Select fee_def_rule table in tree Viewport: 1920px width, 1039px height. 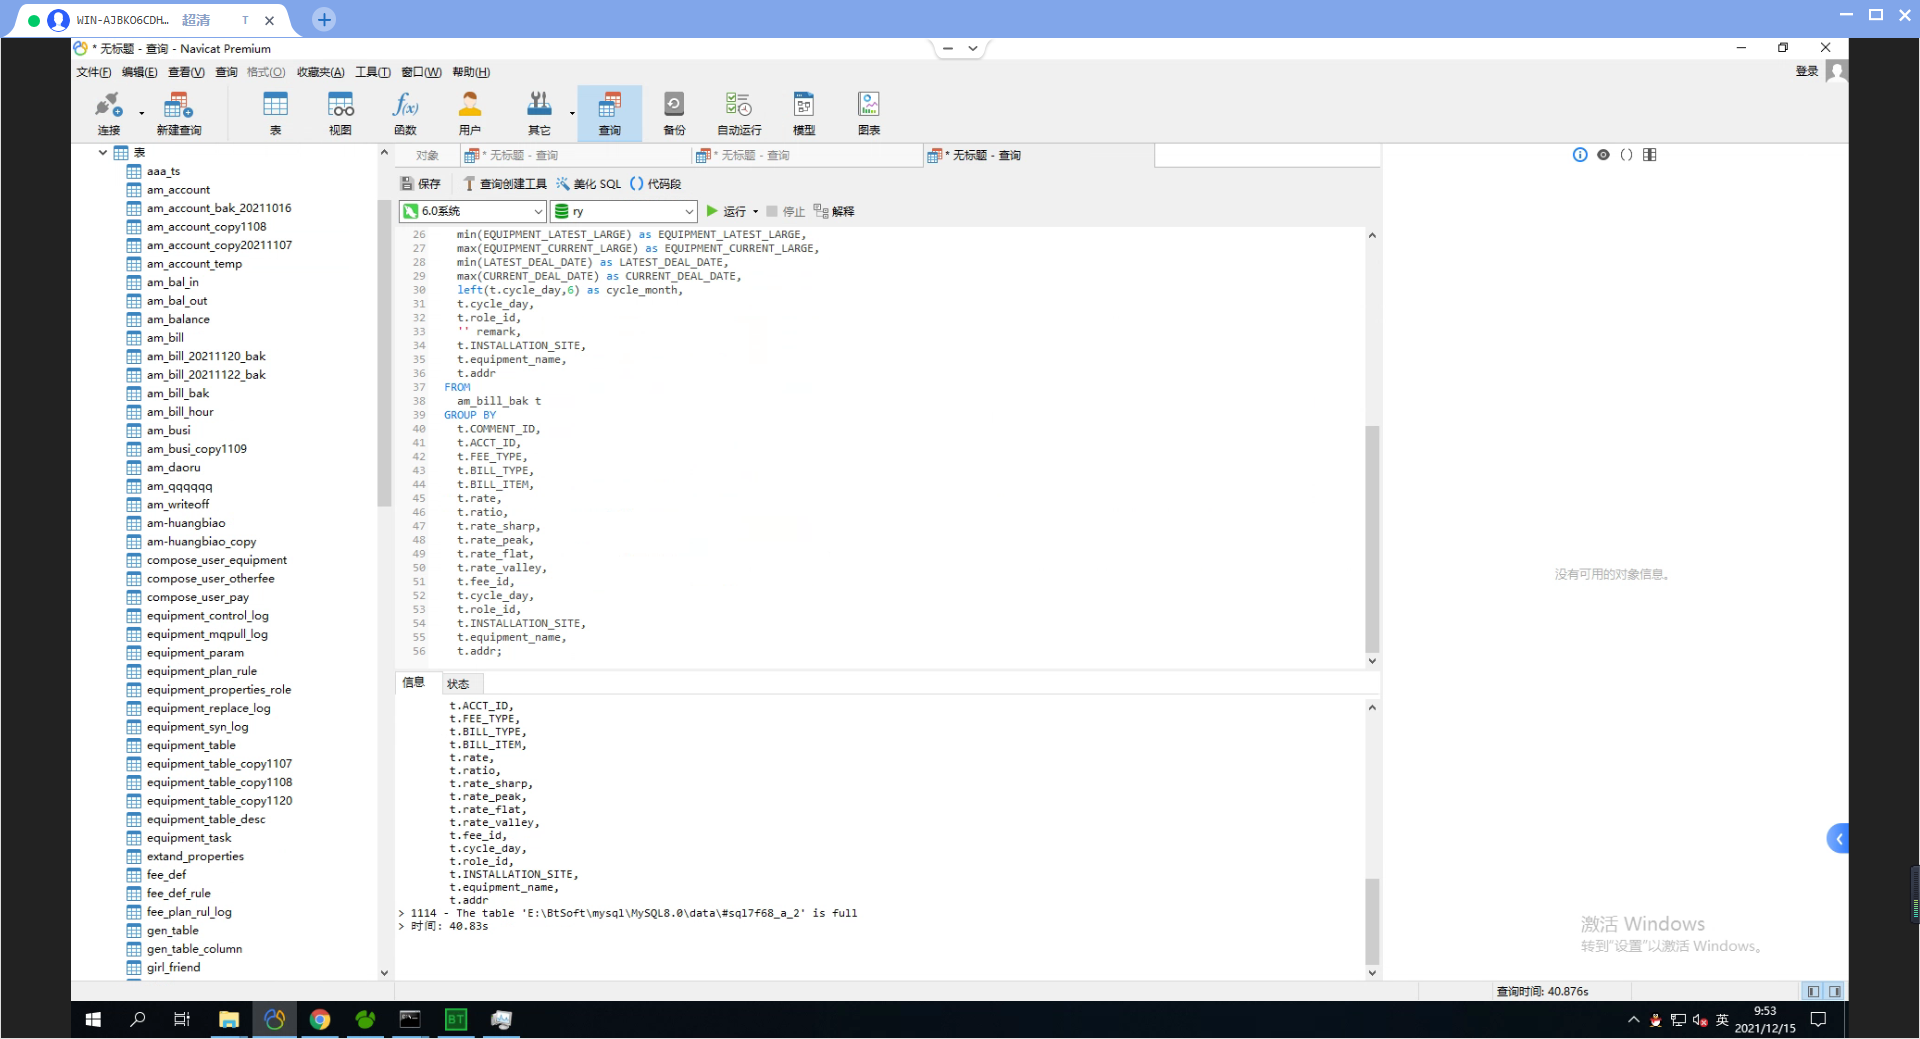click(179, 893)
